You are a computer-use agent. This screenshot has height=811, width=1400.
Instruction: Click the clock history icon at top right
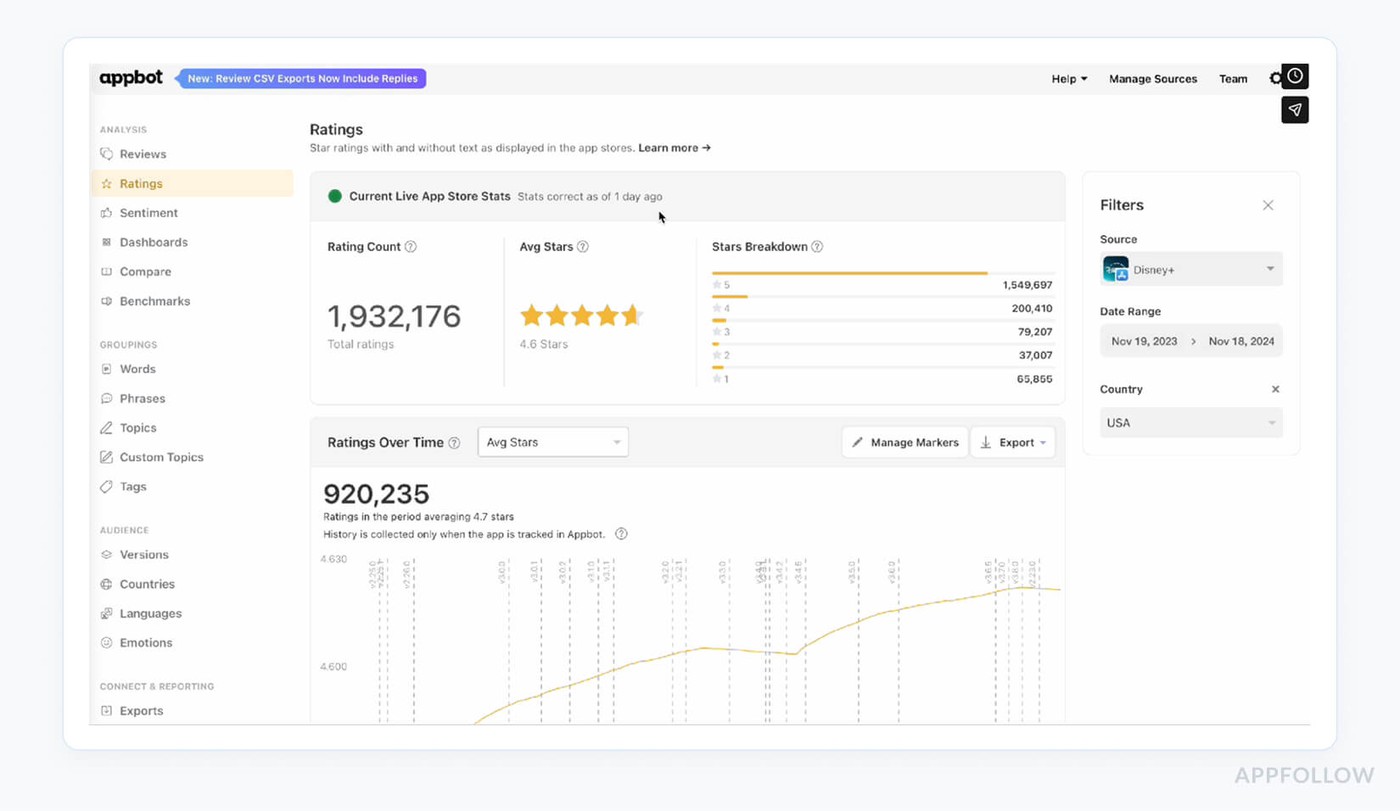(1295, 77)
